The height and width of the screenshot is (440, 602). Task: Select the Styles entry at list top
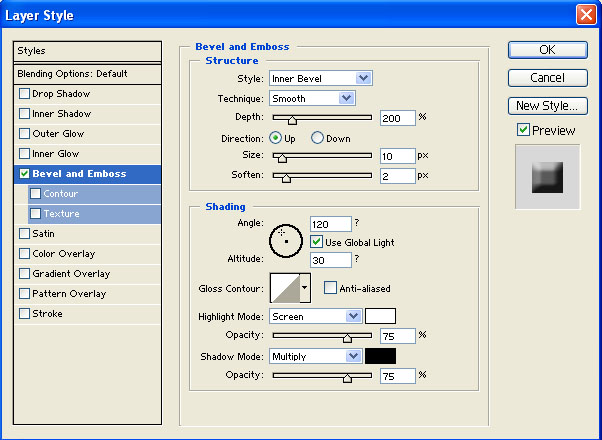(x=88, y=51)
